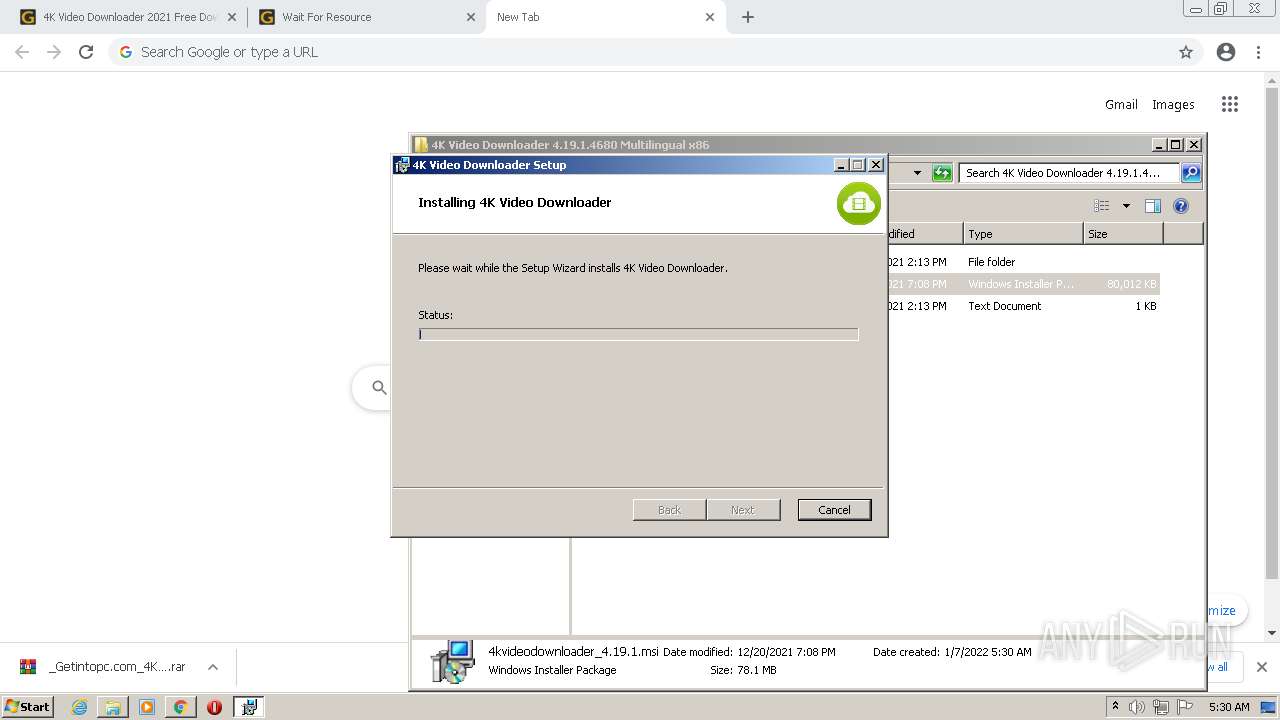The image size is (1280, 720).
Task: Click the installation status progress bar
Action: tap(638, 334)
